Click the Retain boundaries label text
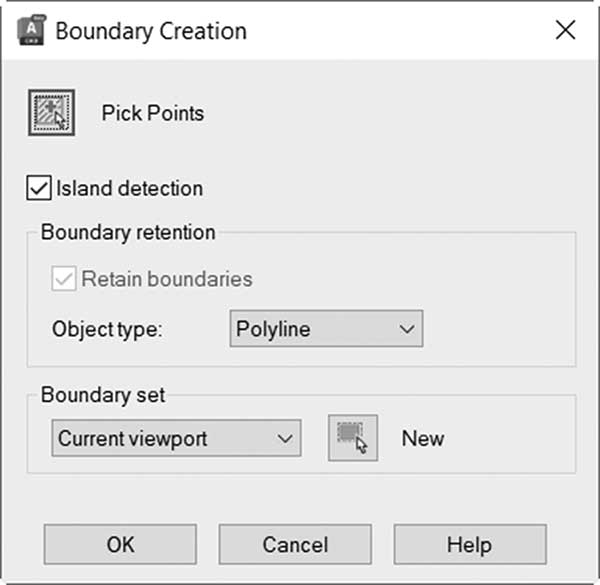 (167, 279)
